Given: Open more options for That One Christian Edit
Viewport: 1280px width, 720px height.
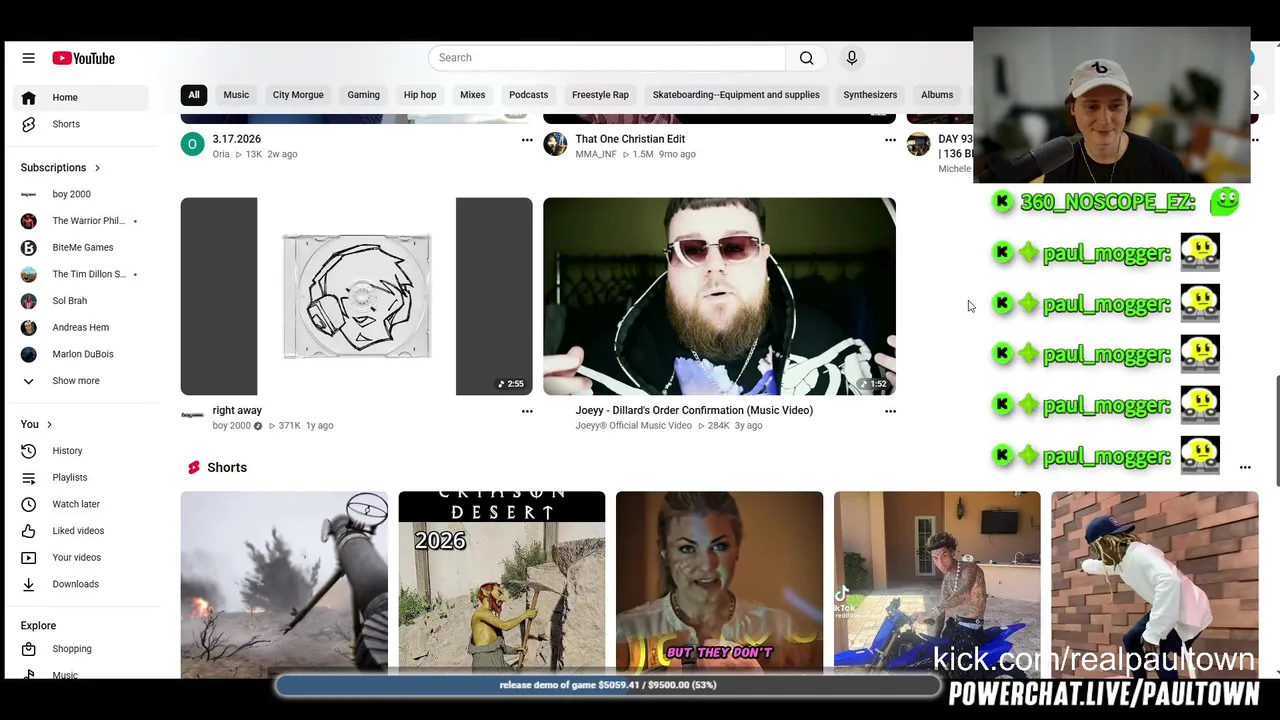Looking at the screenshot, I should coord(890,140).
